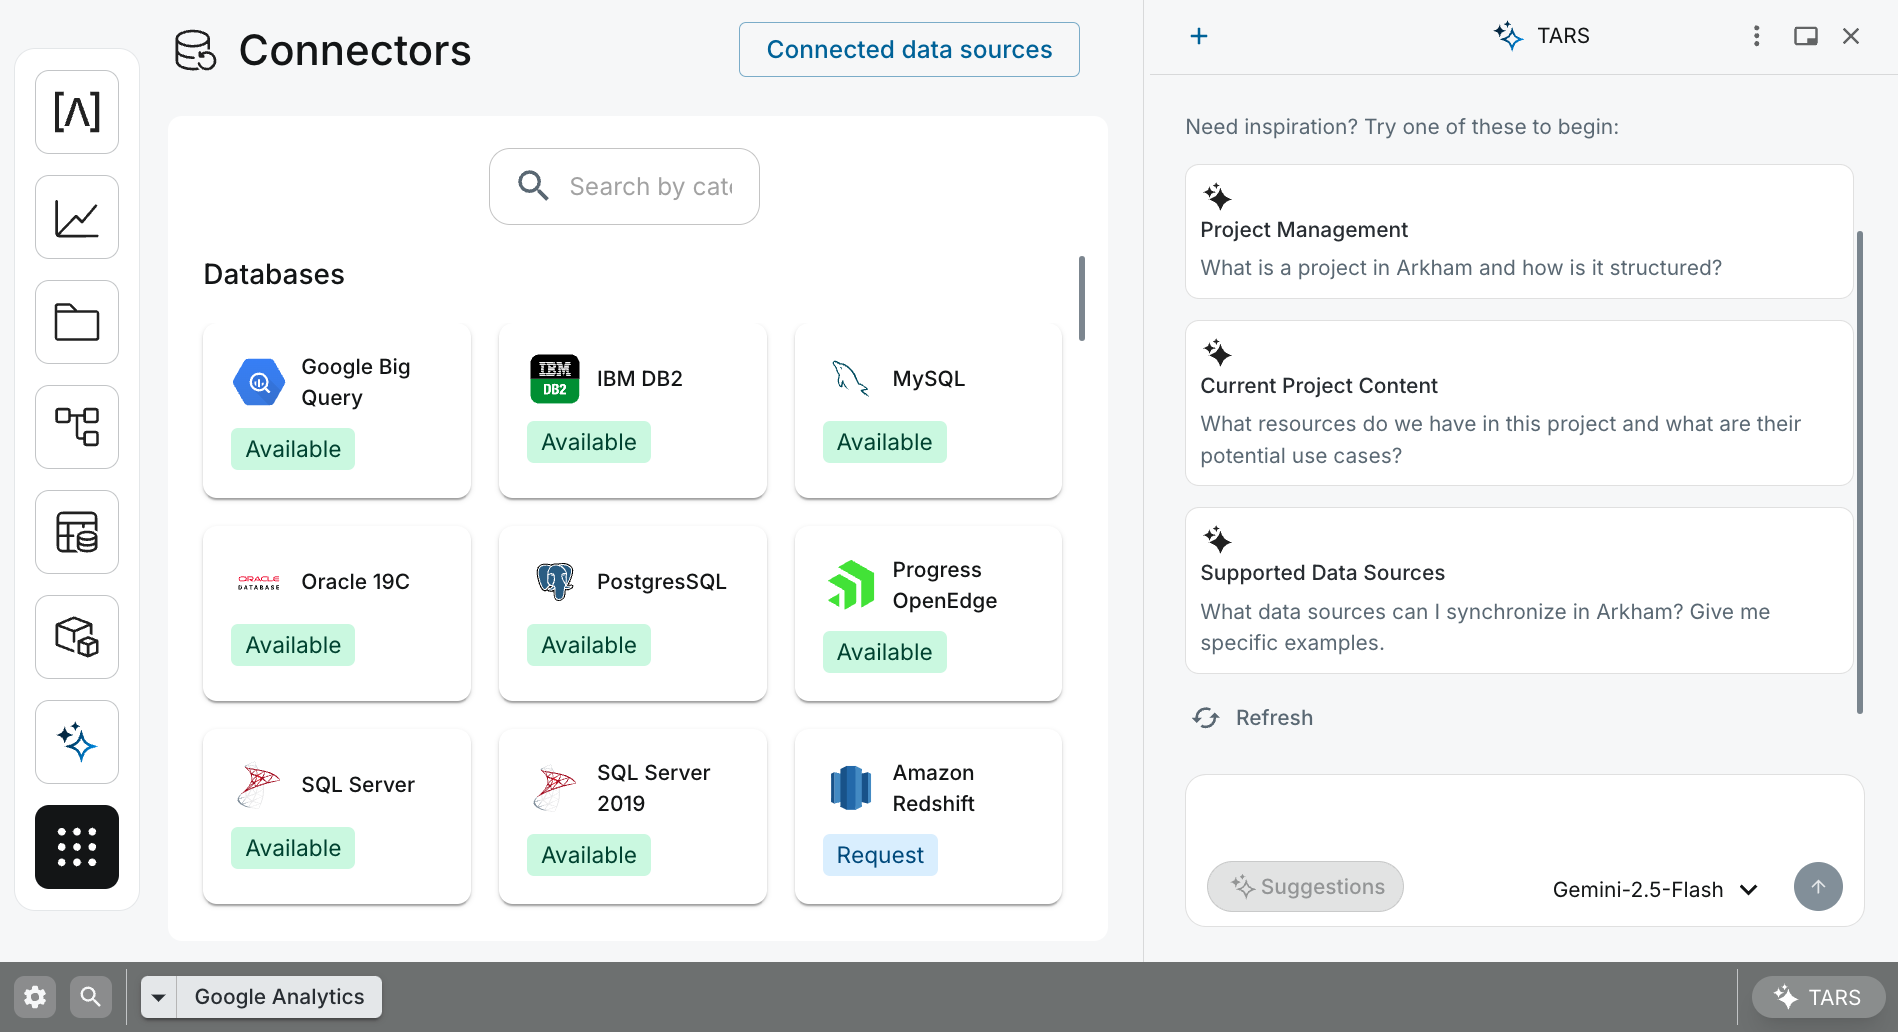This screenshot has height=1032, width=1898.
Task: Click the Connectors database header icon
Action: [x=195, y=50]
